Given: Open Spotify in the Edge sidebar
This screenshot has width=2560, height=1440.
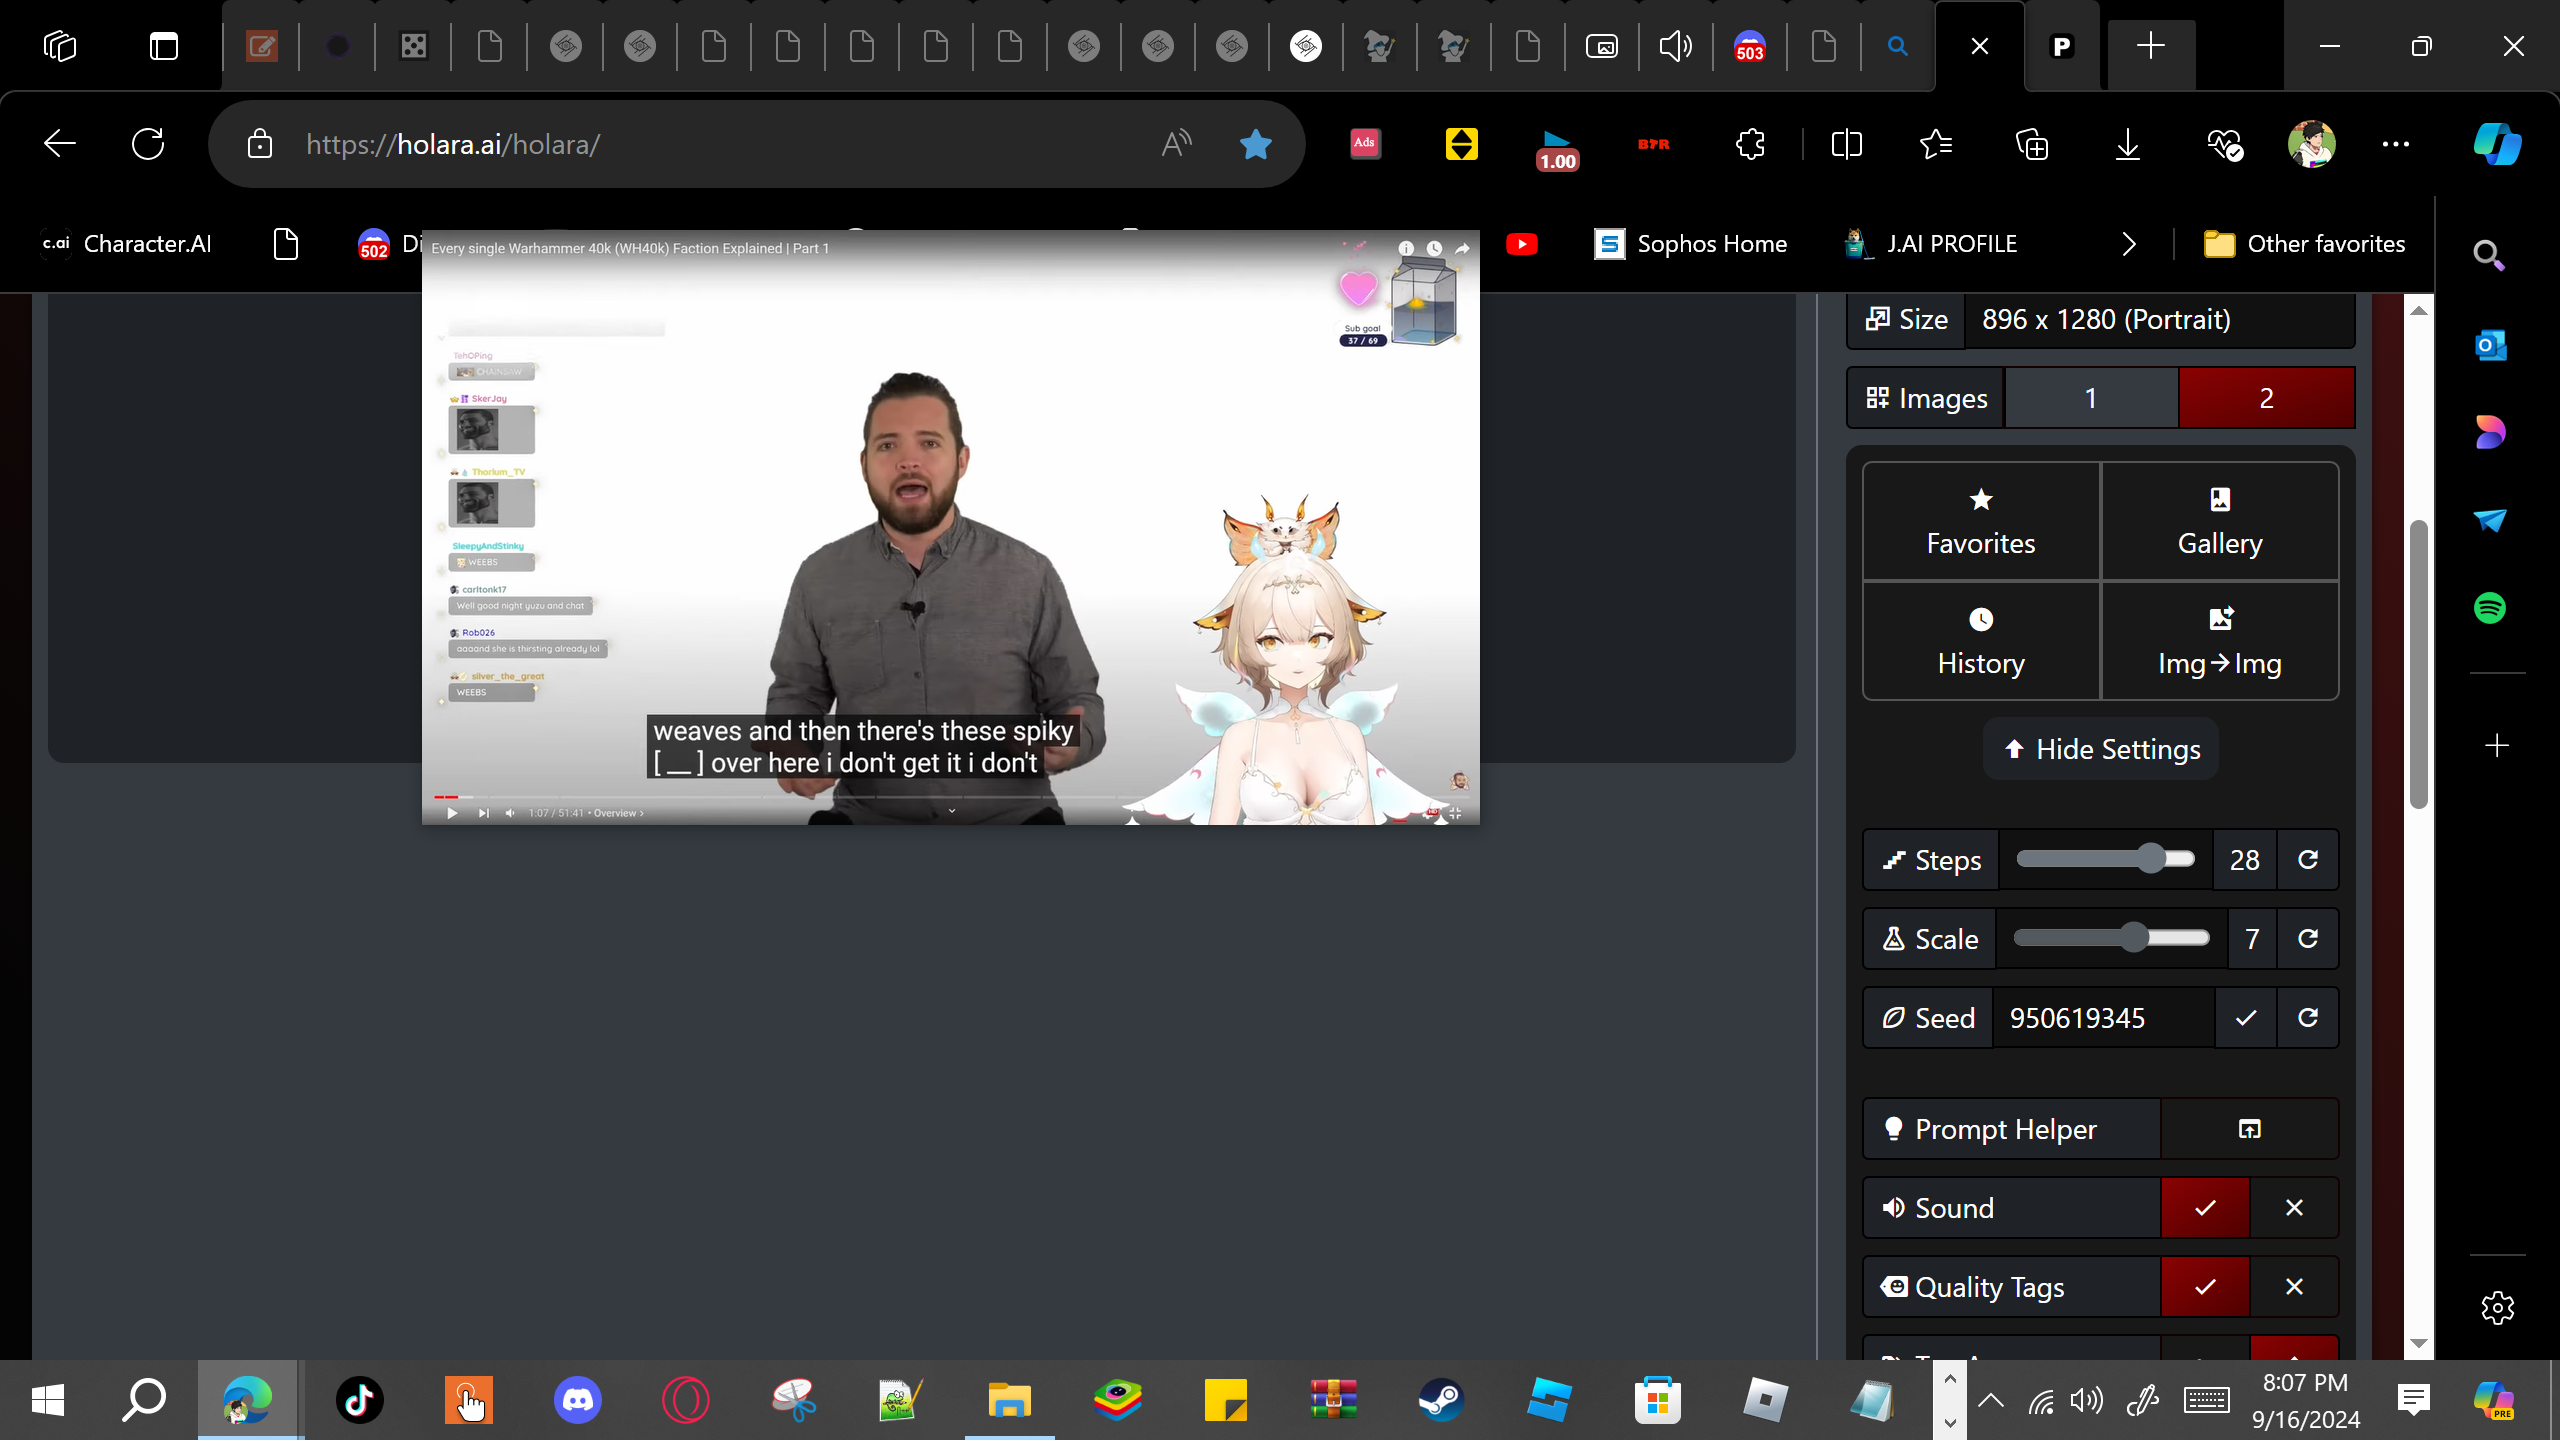Looking at the screenshot, I should pyautogui.click(x=2490, y=608).
